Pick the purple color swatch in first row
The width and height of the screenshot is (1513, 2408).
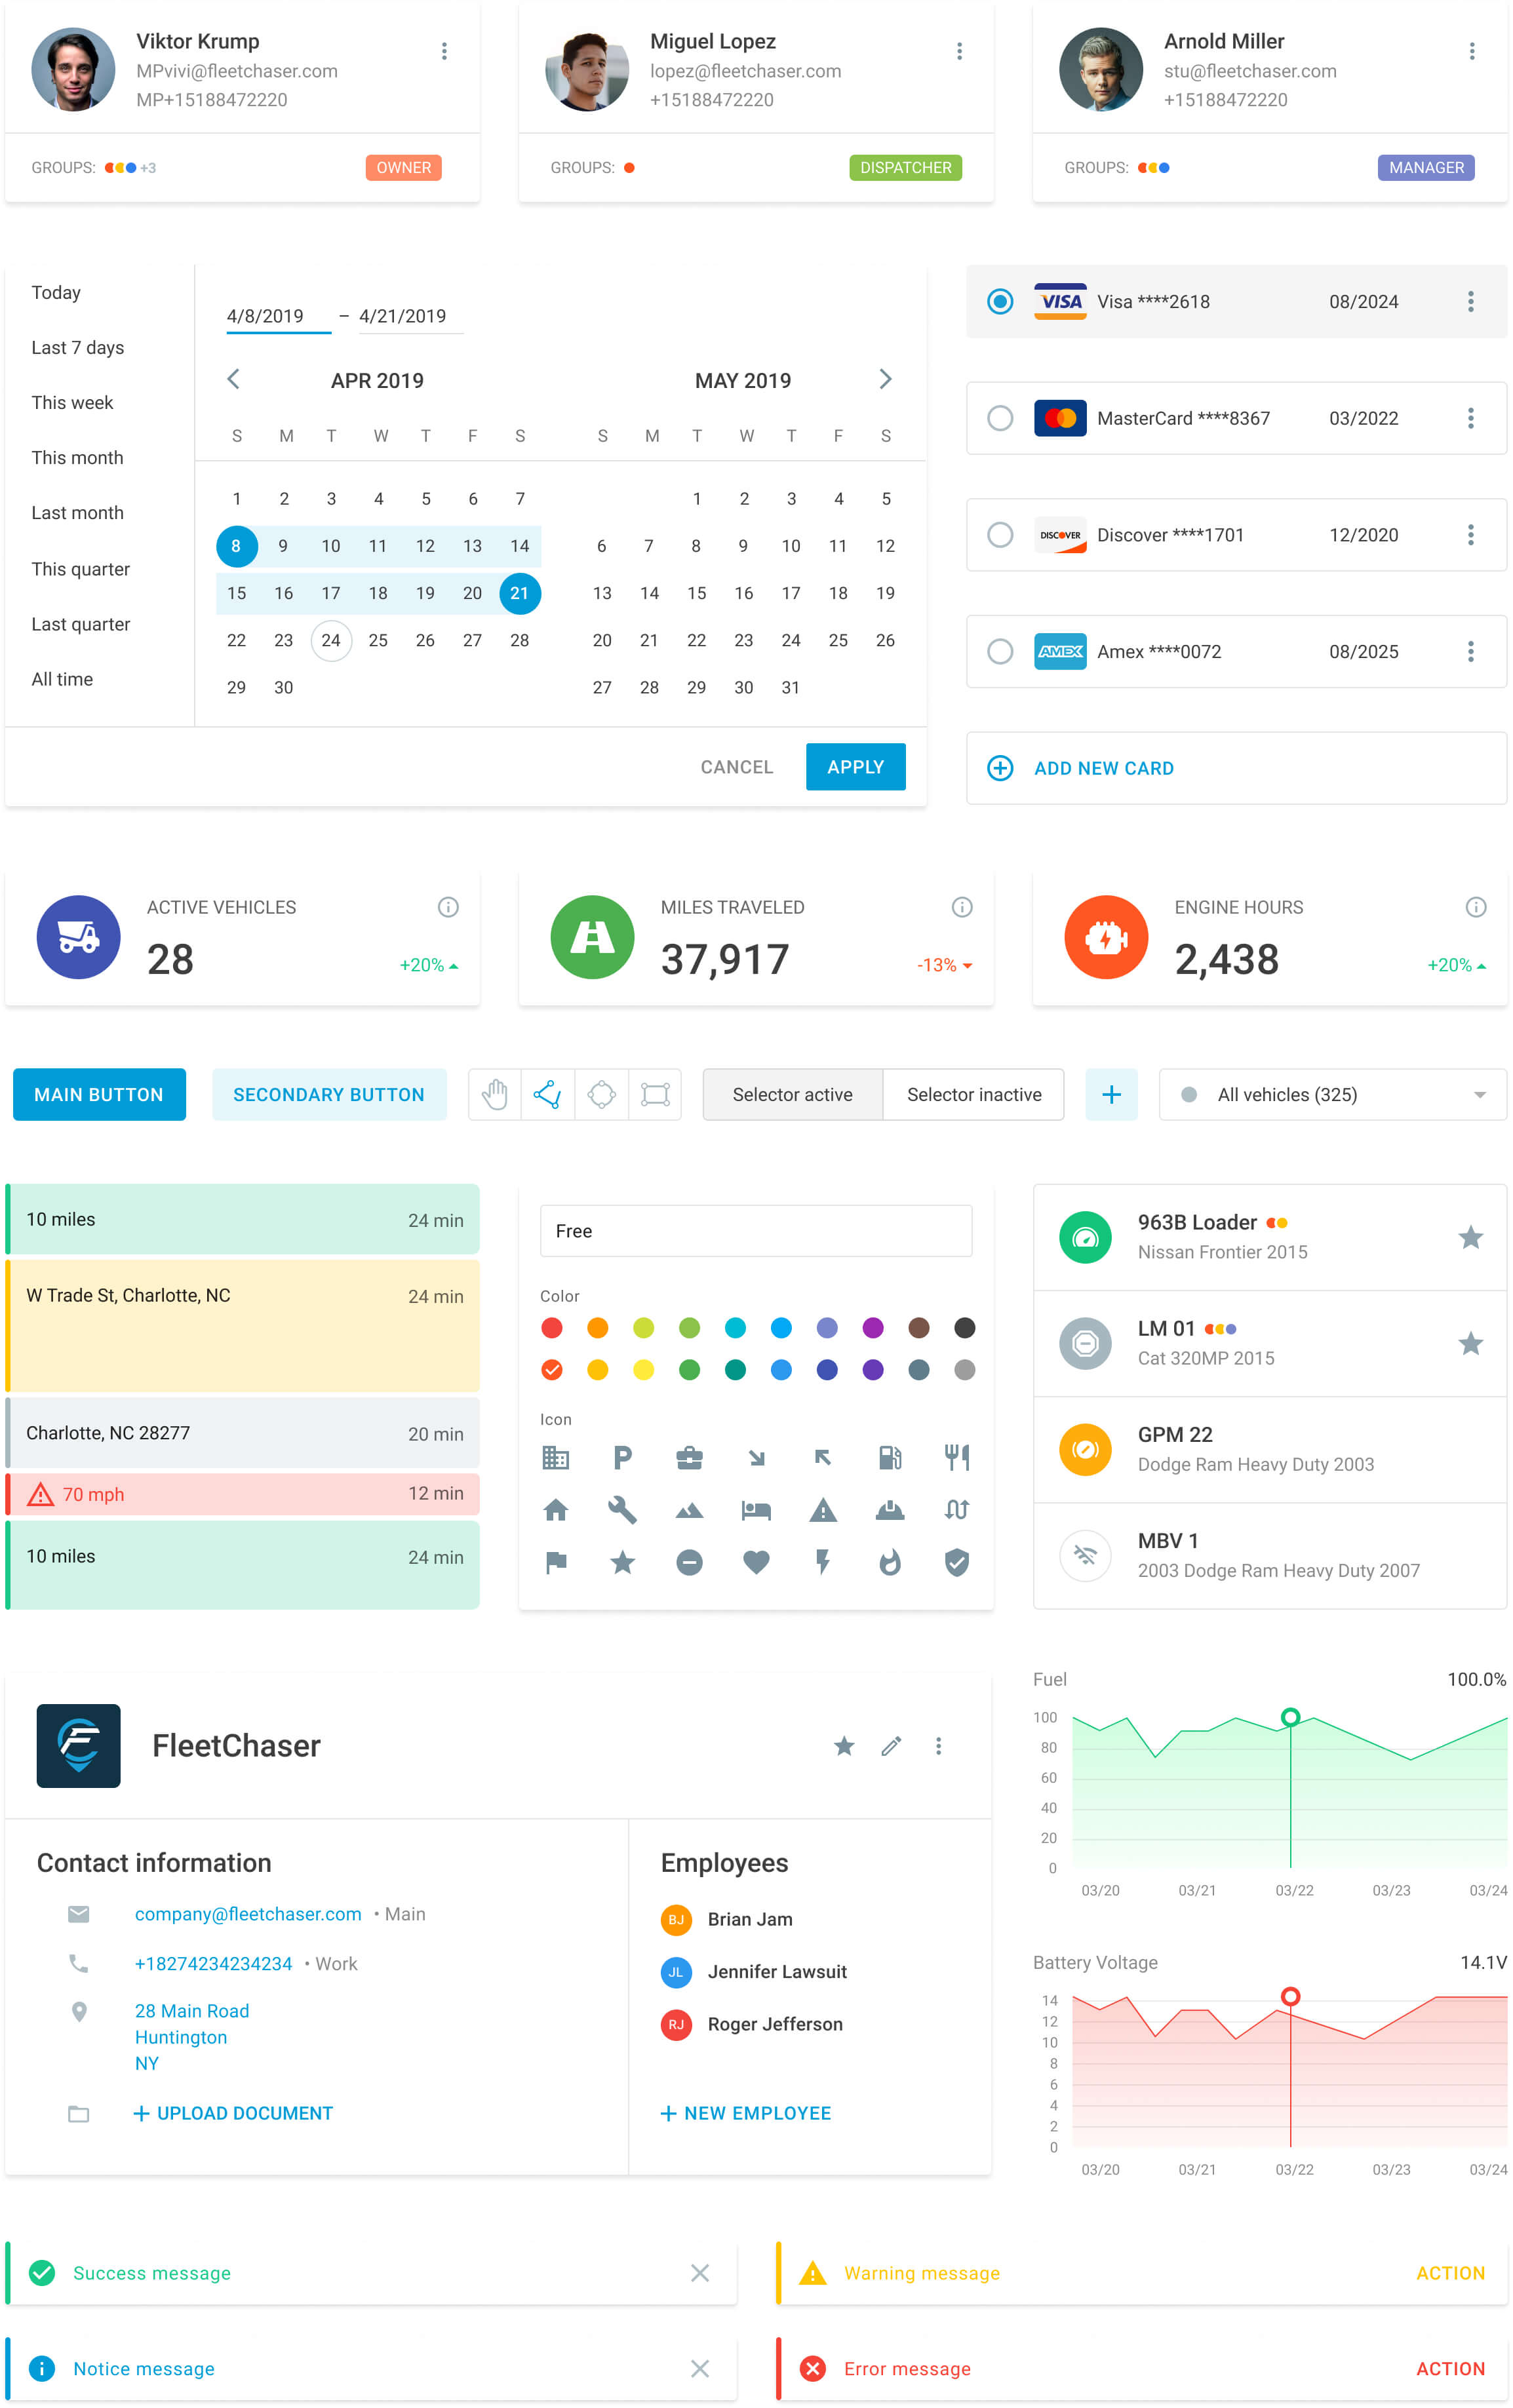click(x=872, y=1327)
